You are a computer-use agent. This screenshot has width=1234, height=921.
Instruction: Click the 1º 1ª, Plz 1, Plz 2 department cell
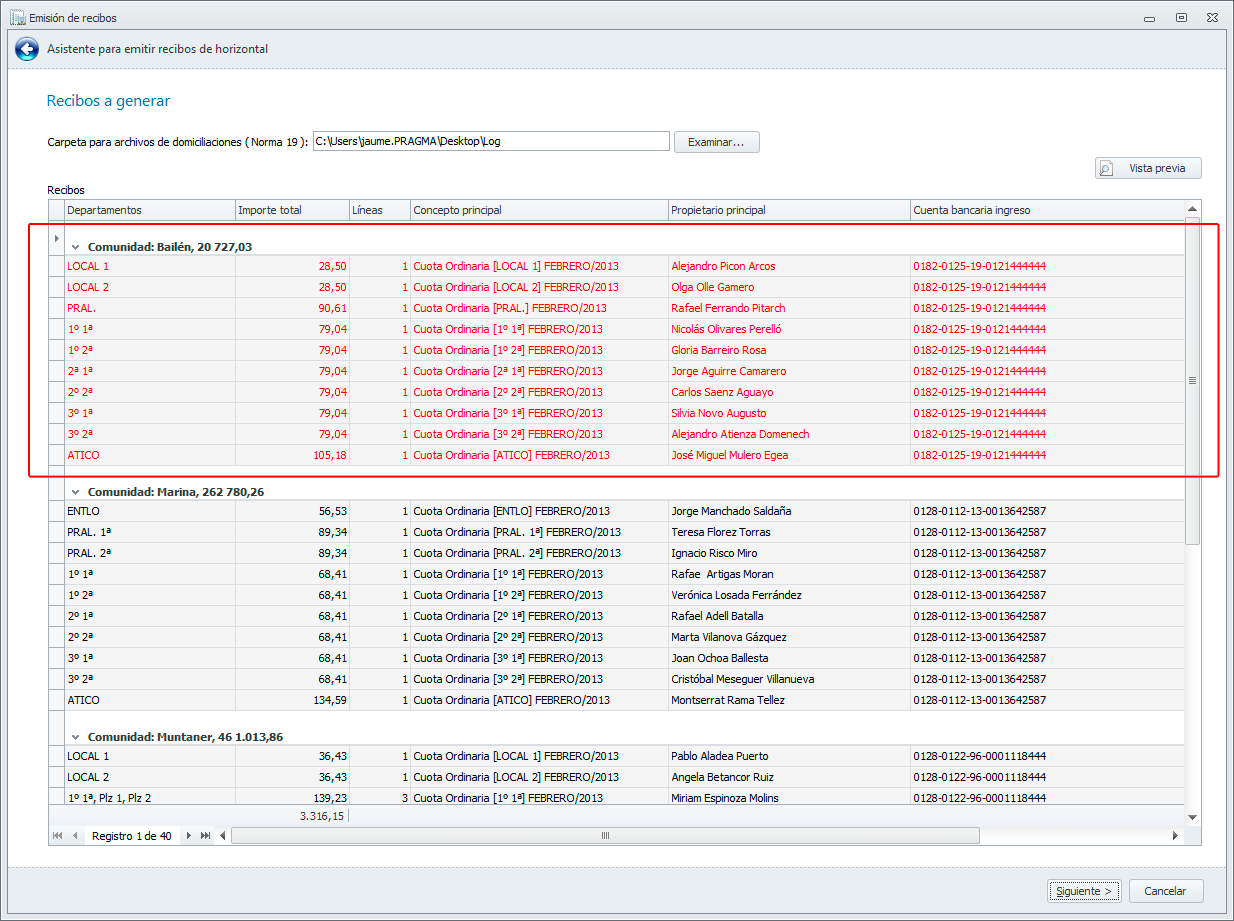coord(149,798)
